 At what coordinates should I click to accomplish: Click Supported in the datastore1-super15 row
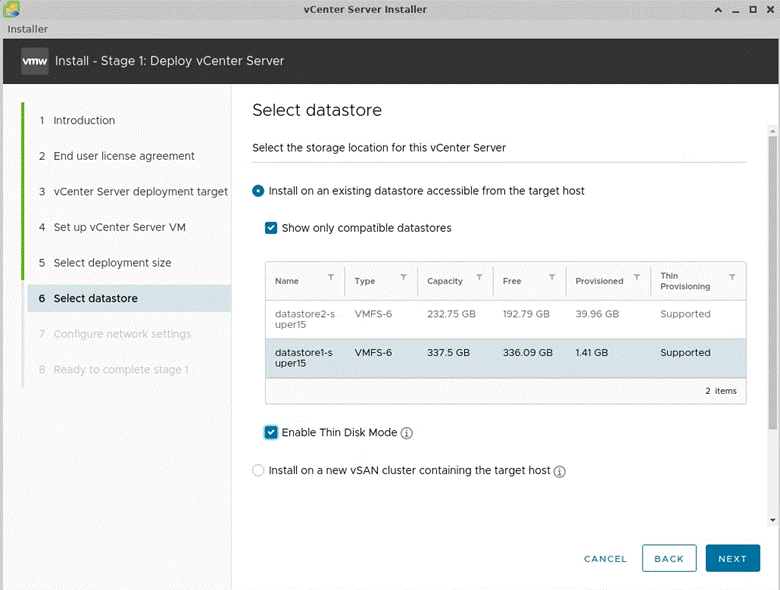tap(685, 353)
